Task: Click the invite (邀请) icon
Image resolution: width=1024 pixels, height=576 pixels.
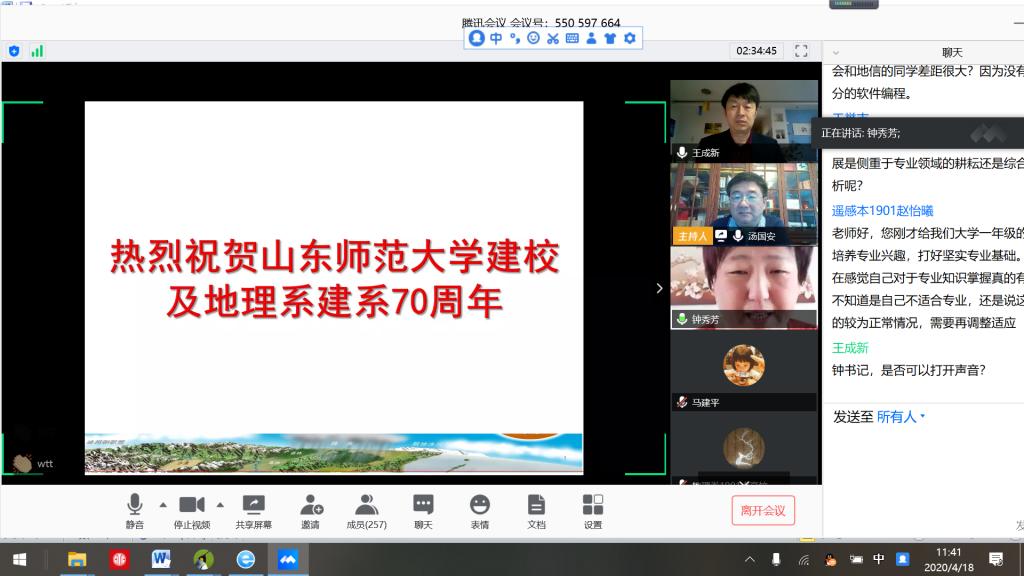Action: point(311,510)
